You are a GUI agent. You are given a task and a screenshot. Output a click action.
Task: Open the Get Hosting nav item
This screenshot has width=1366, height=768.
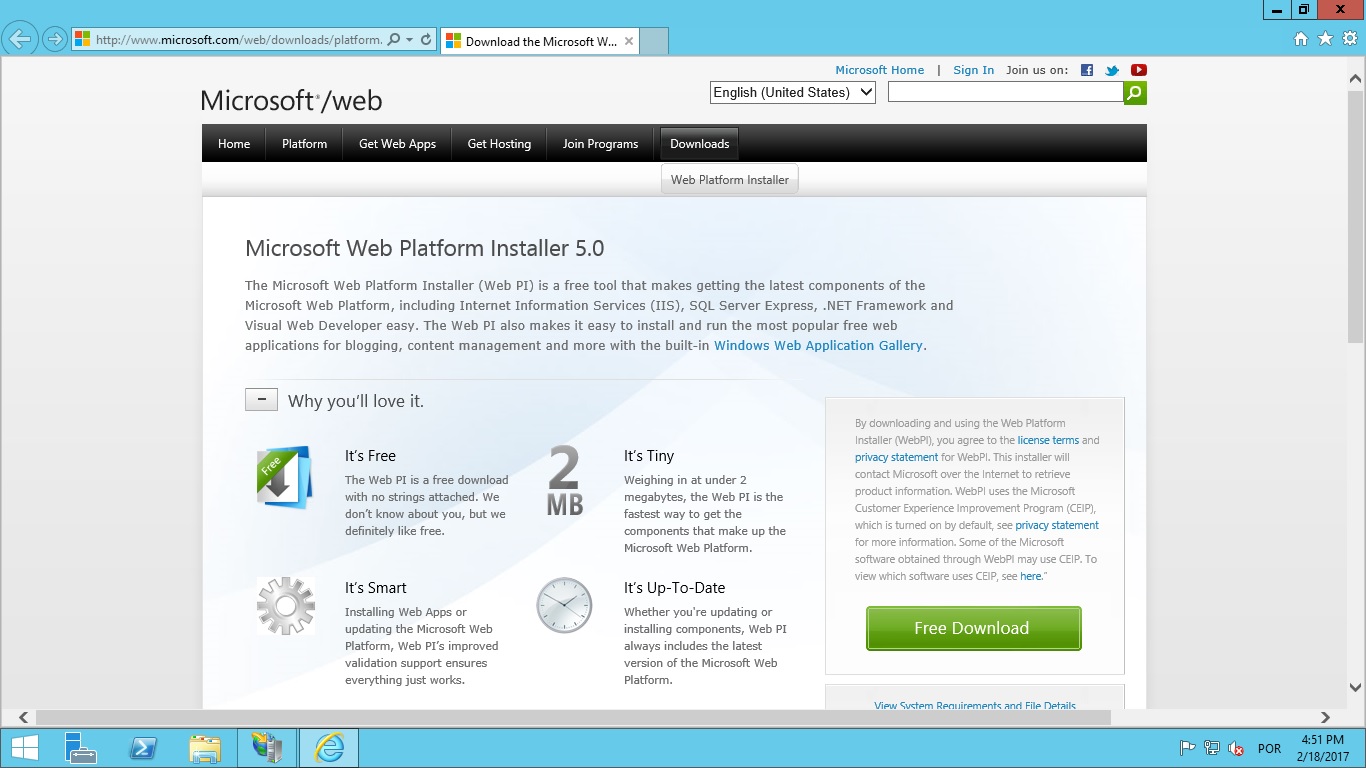[x=499, y=144]
